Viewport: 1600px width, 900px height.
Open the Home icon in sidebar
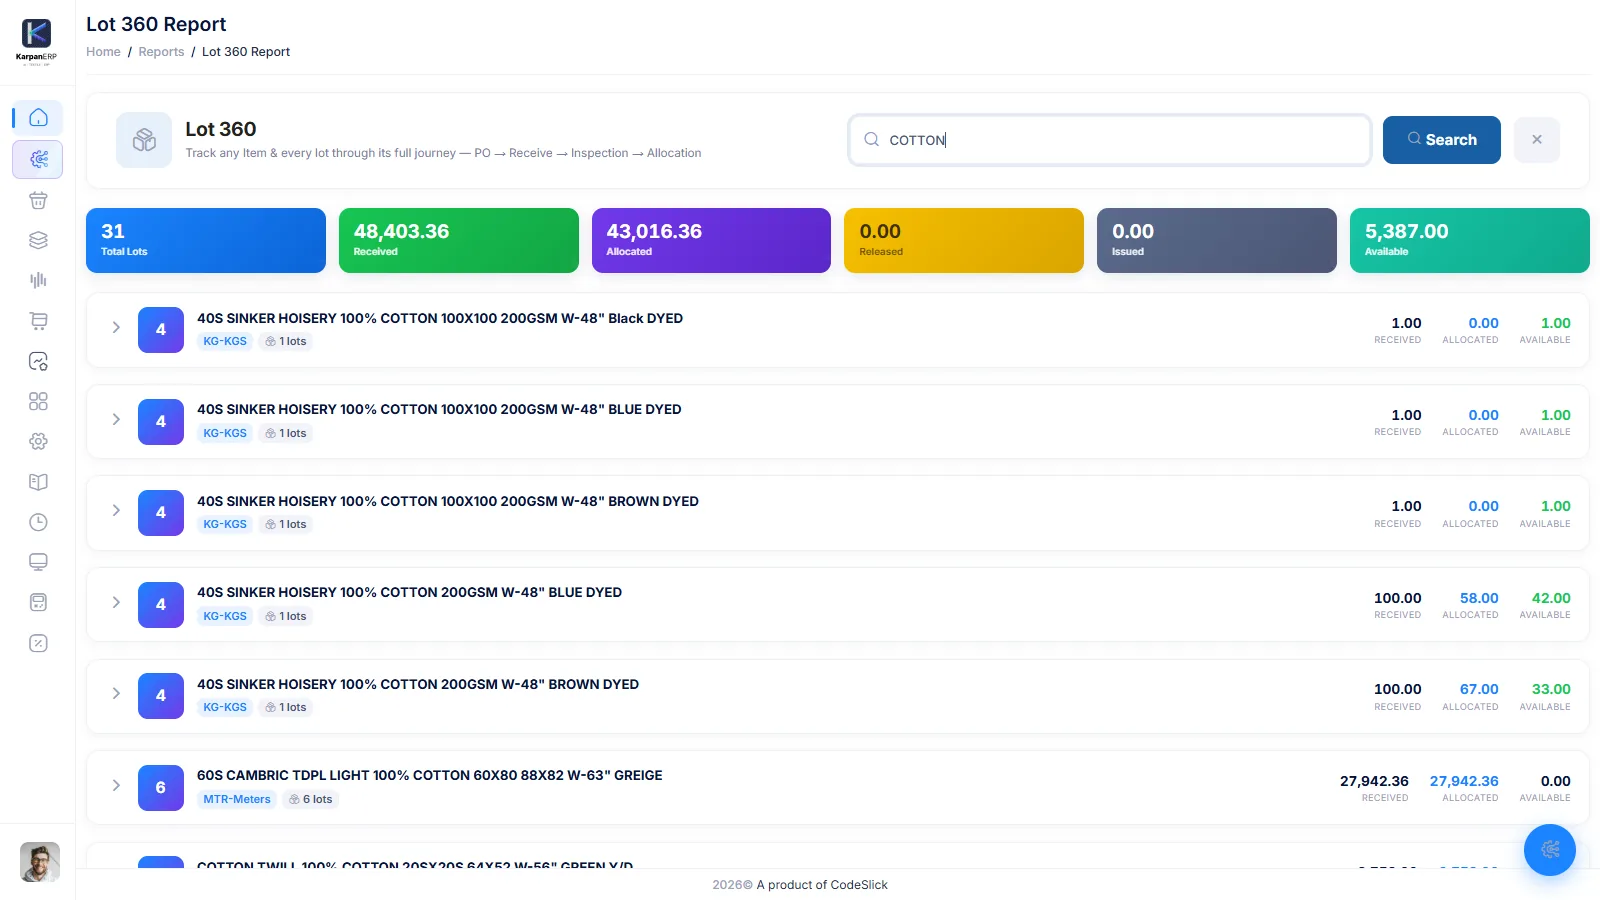pos(38,118)
